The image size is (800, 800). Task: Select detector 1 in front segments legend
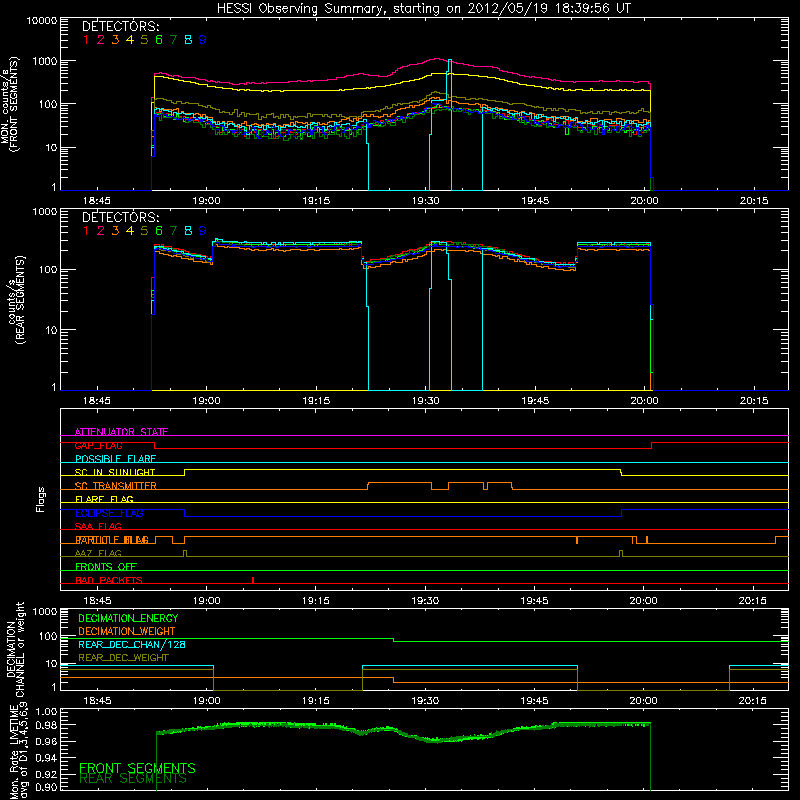coord(86,39)
